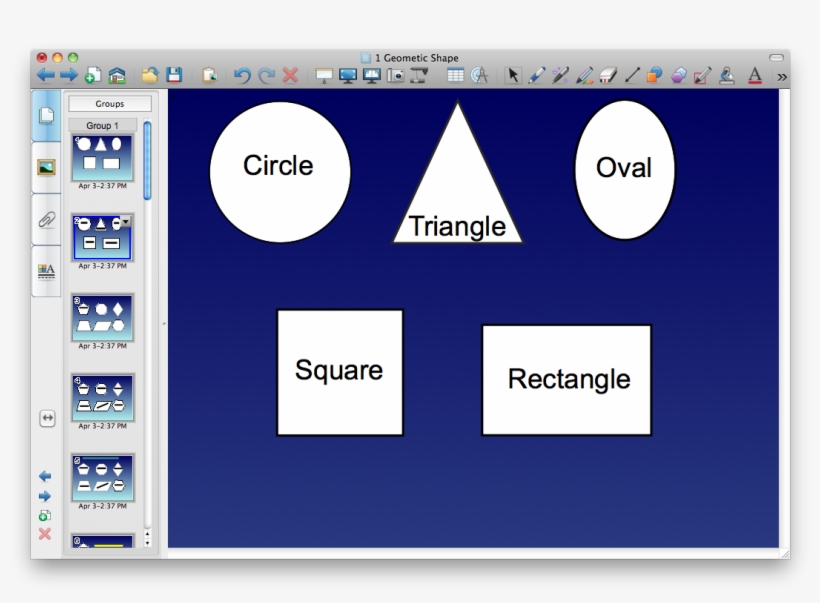Image resolution: width=820 pixels, height=603 pixels.
Task: Click the Save floppy disk icon
Action: coord(174,75)
